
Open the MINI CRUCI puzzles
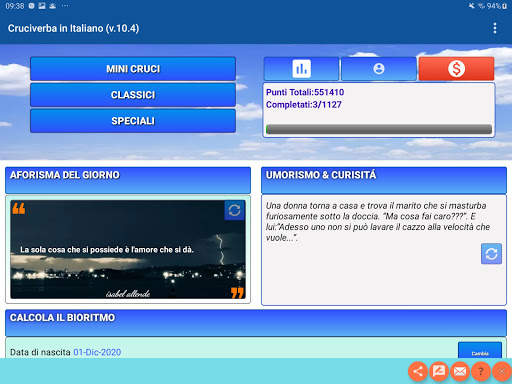[x=133, y=69]
